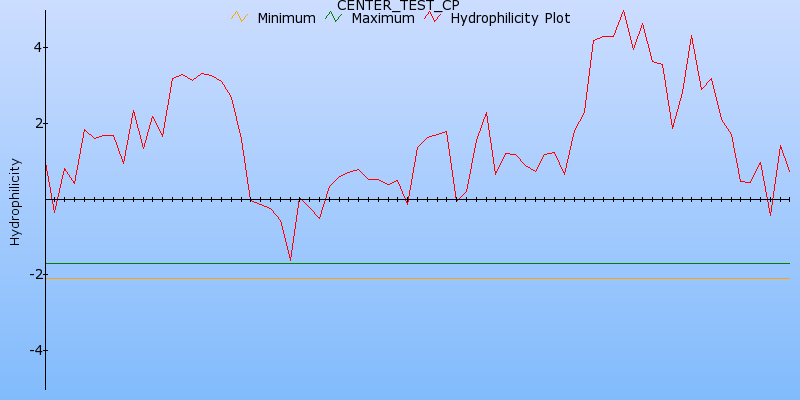Select the CENTER_TEST_CP chart title

click(x=398, y=5)
